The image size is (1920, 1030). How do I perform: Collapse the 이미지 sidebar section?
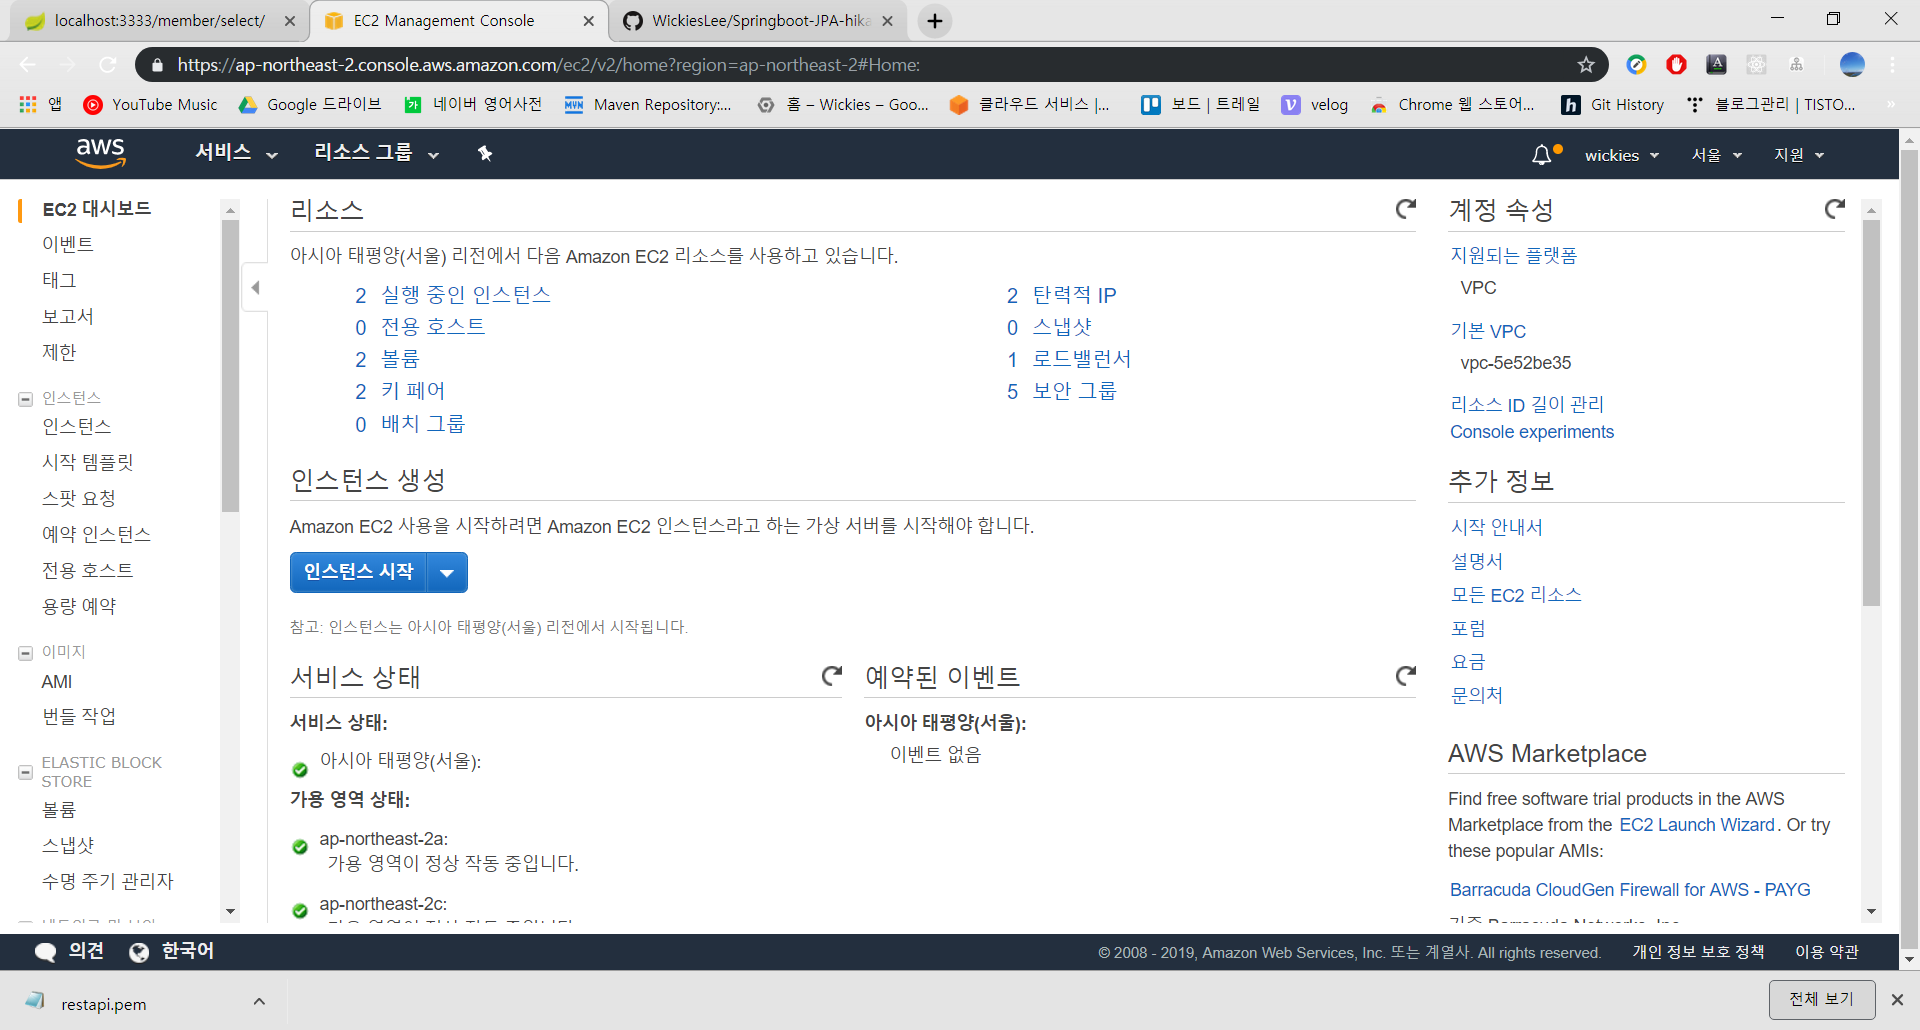pyautogui.click(x=25, y=653)
